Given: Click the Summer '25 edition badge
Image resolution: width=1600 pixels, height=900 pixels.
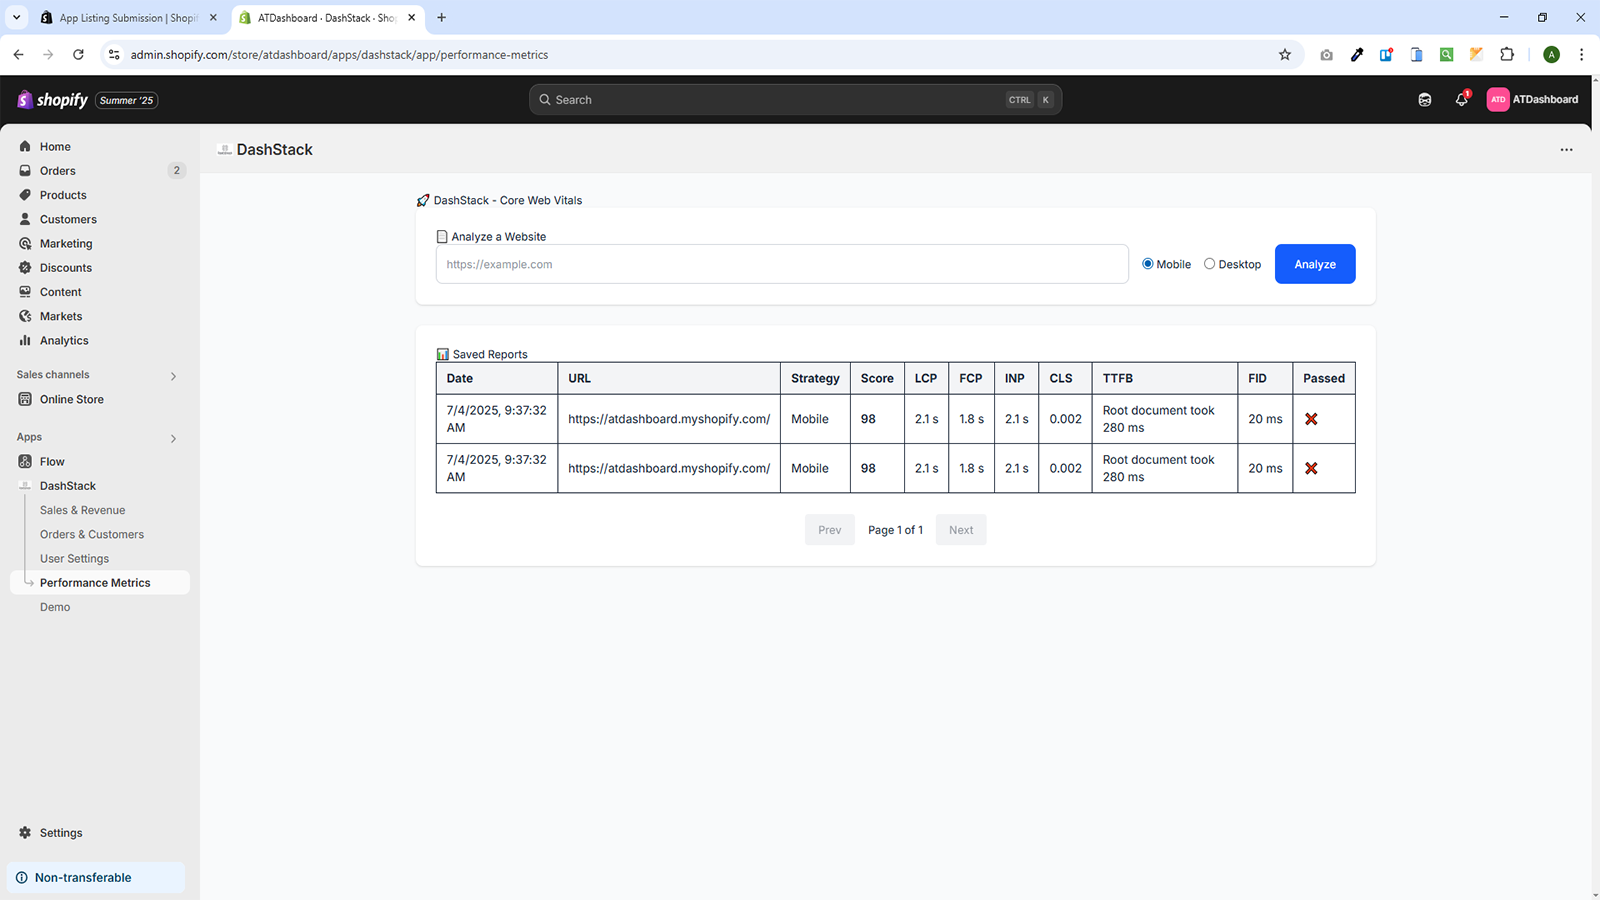Looking at the screenshot, I should pyautogui.click(x=126, y=100).
